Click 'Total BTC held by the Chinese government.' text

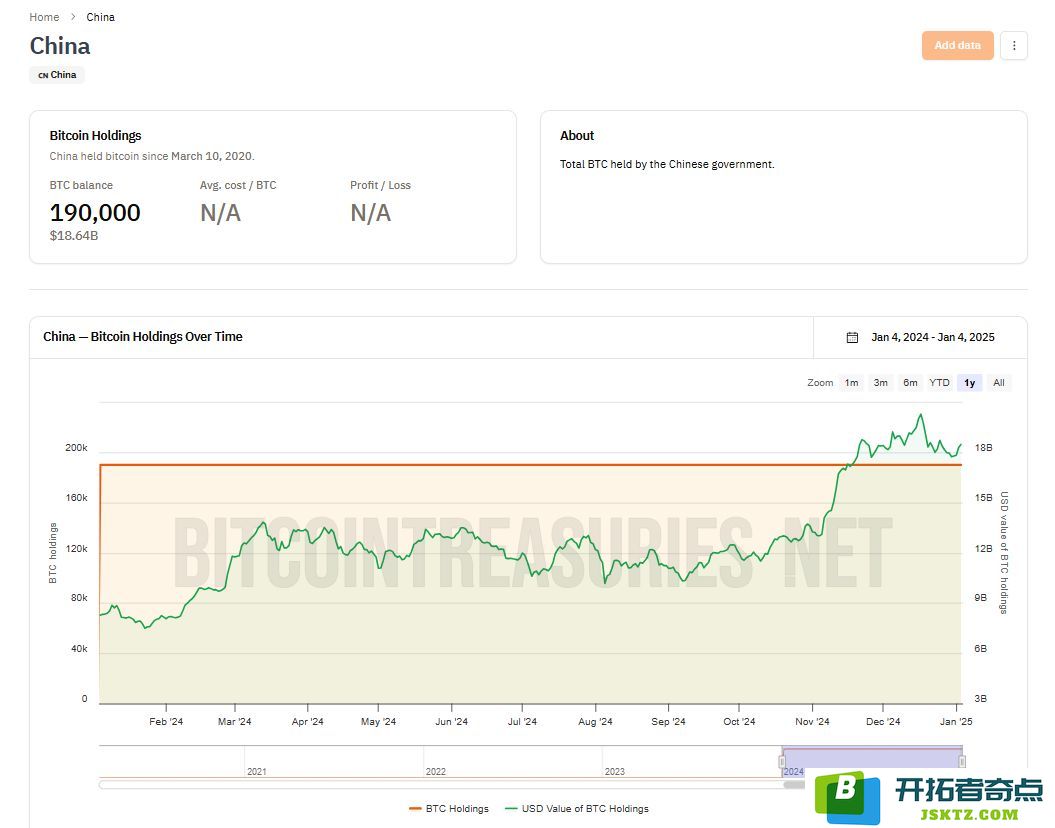pyautogui.click(x=667, y=164)
